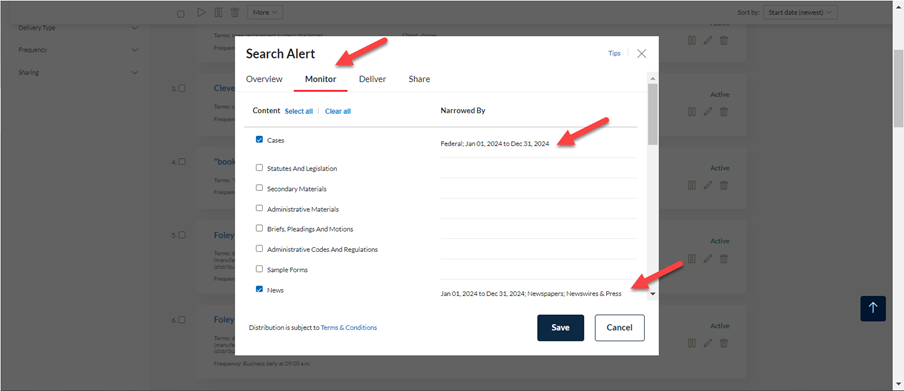The height and width of the screenshot is (391, 904).
Task: Switch to the Overview tab
Action: tap(264, 79)
